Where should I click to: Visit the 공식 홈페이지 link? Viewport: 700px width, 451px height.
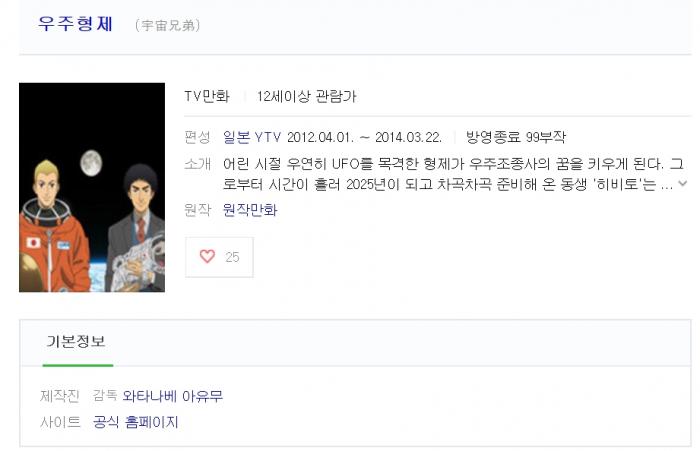136,422
